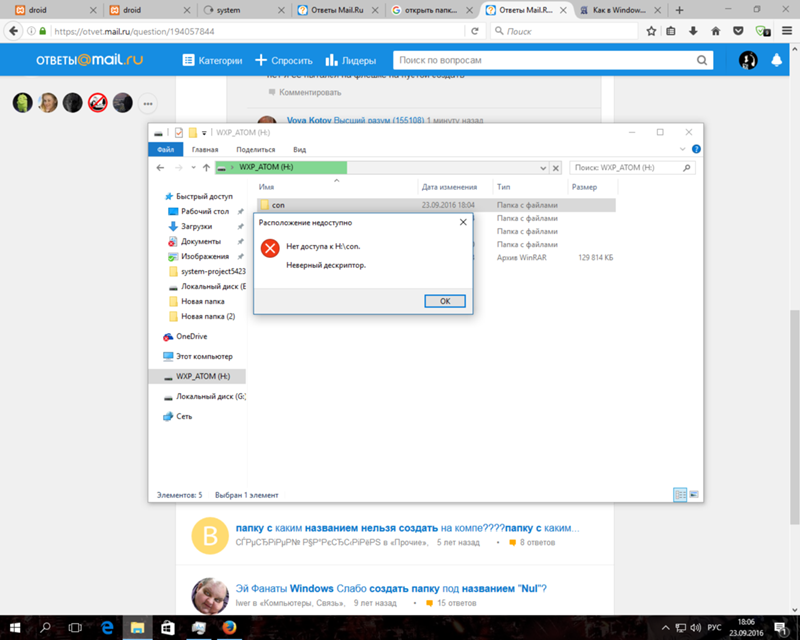Viewport: 800px width, 640px height.
Task: Click OK in the error dialog
Action: tap(445, 301)
